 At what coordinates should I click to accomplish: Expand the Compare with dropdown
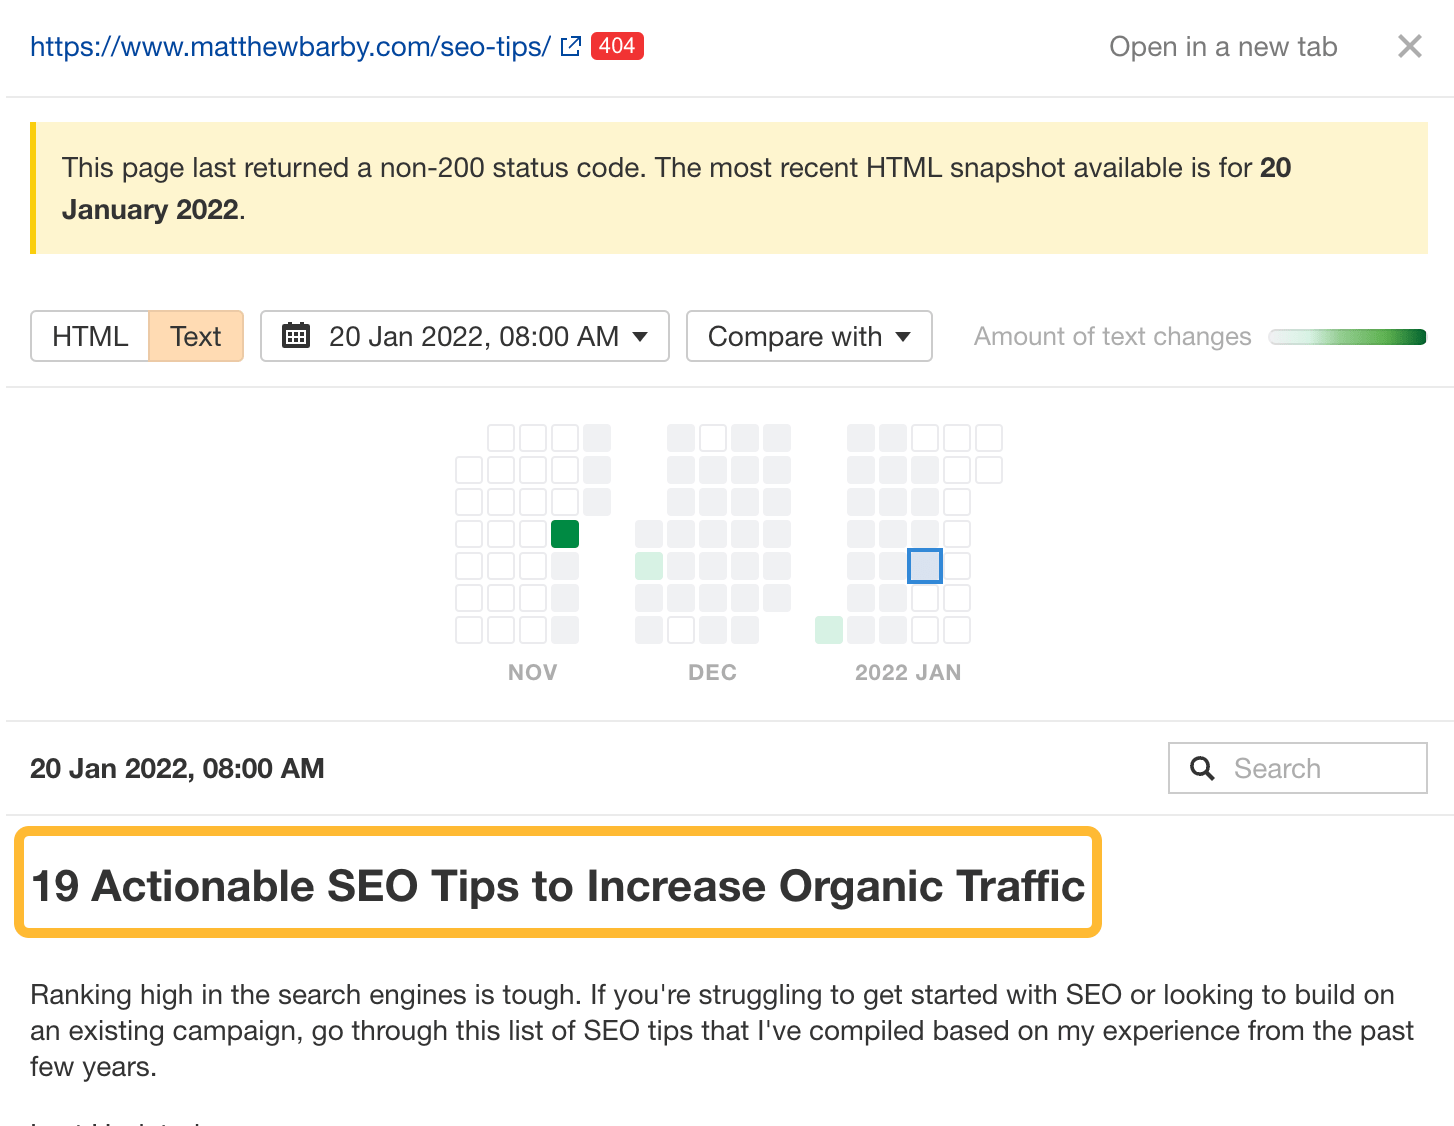tap(808, 336)
